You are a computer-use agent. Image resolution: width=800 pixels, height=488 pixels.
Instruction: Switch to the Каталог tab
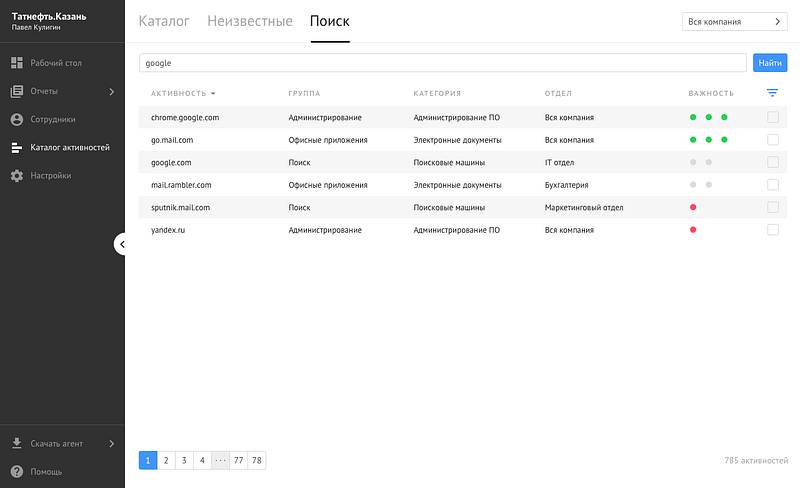[164, 21]
